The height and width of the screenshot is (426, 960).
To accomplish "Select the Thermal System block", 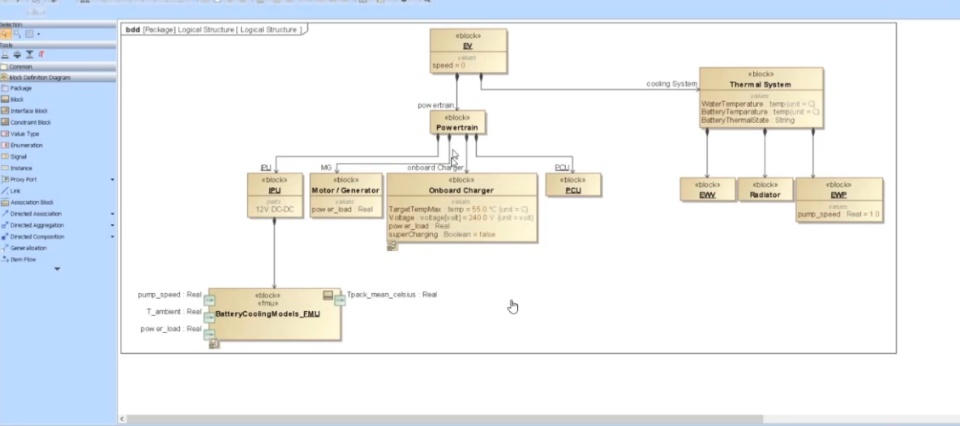I will pyautogui.click(x=760, y=97).
